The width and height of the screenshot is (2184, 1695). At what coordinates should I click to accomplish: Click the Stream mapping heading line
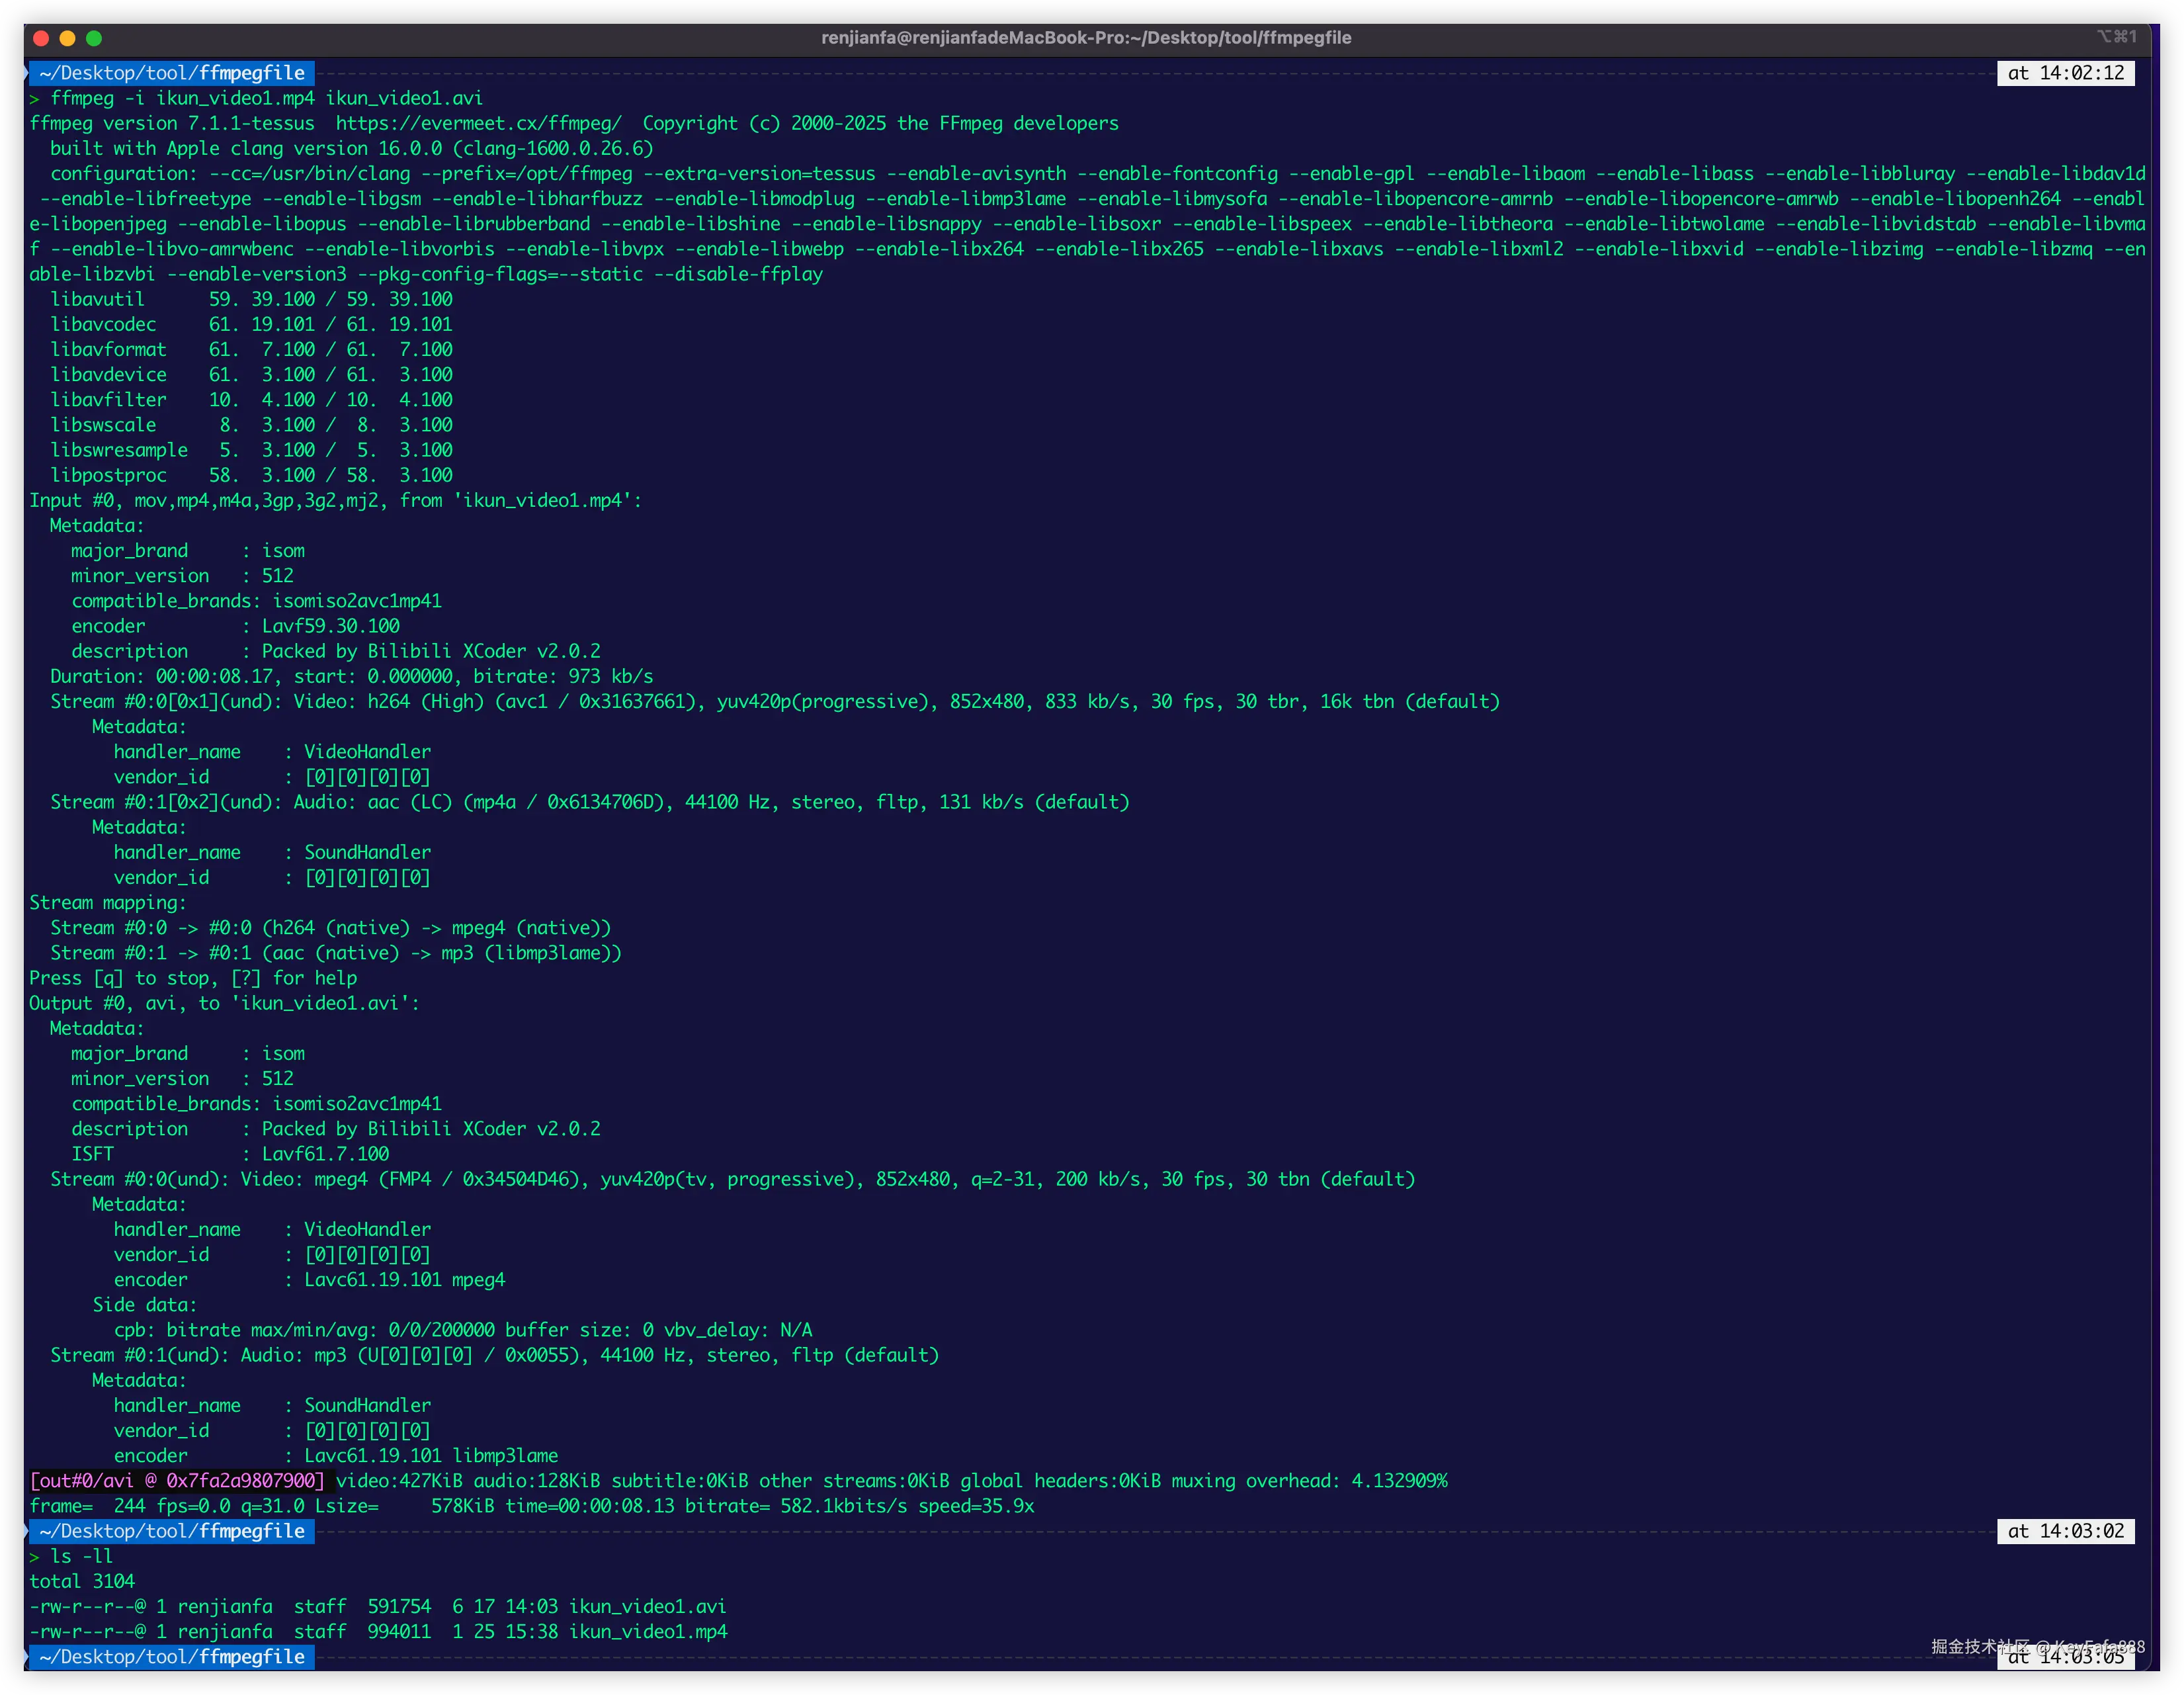[108, 903]
